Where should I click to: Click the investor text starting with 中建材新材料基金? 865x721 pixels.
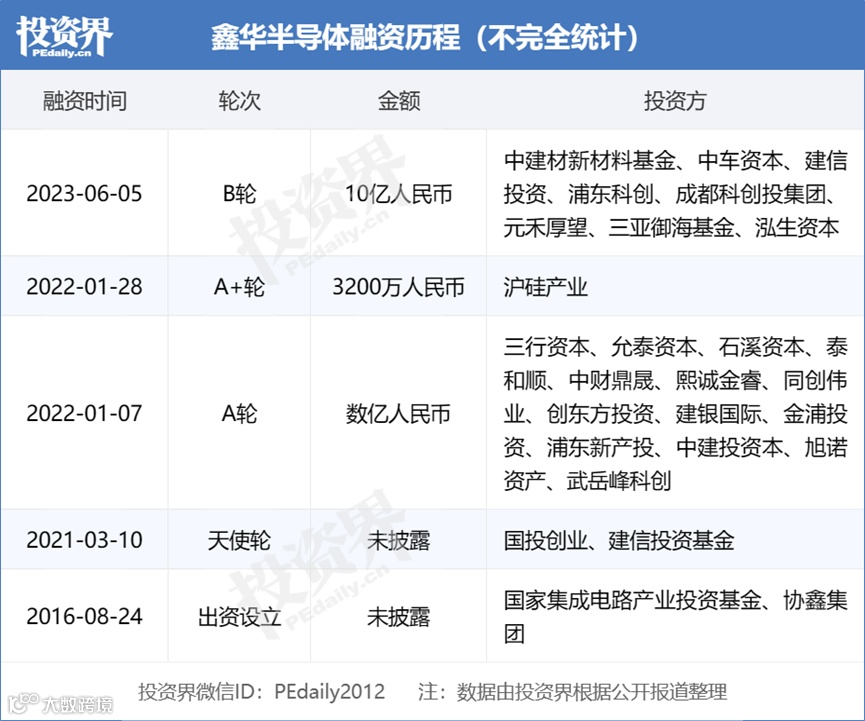point(675,194)
